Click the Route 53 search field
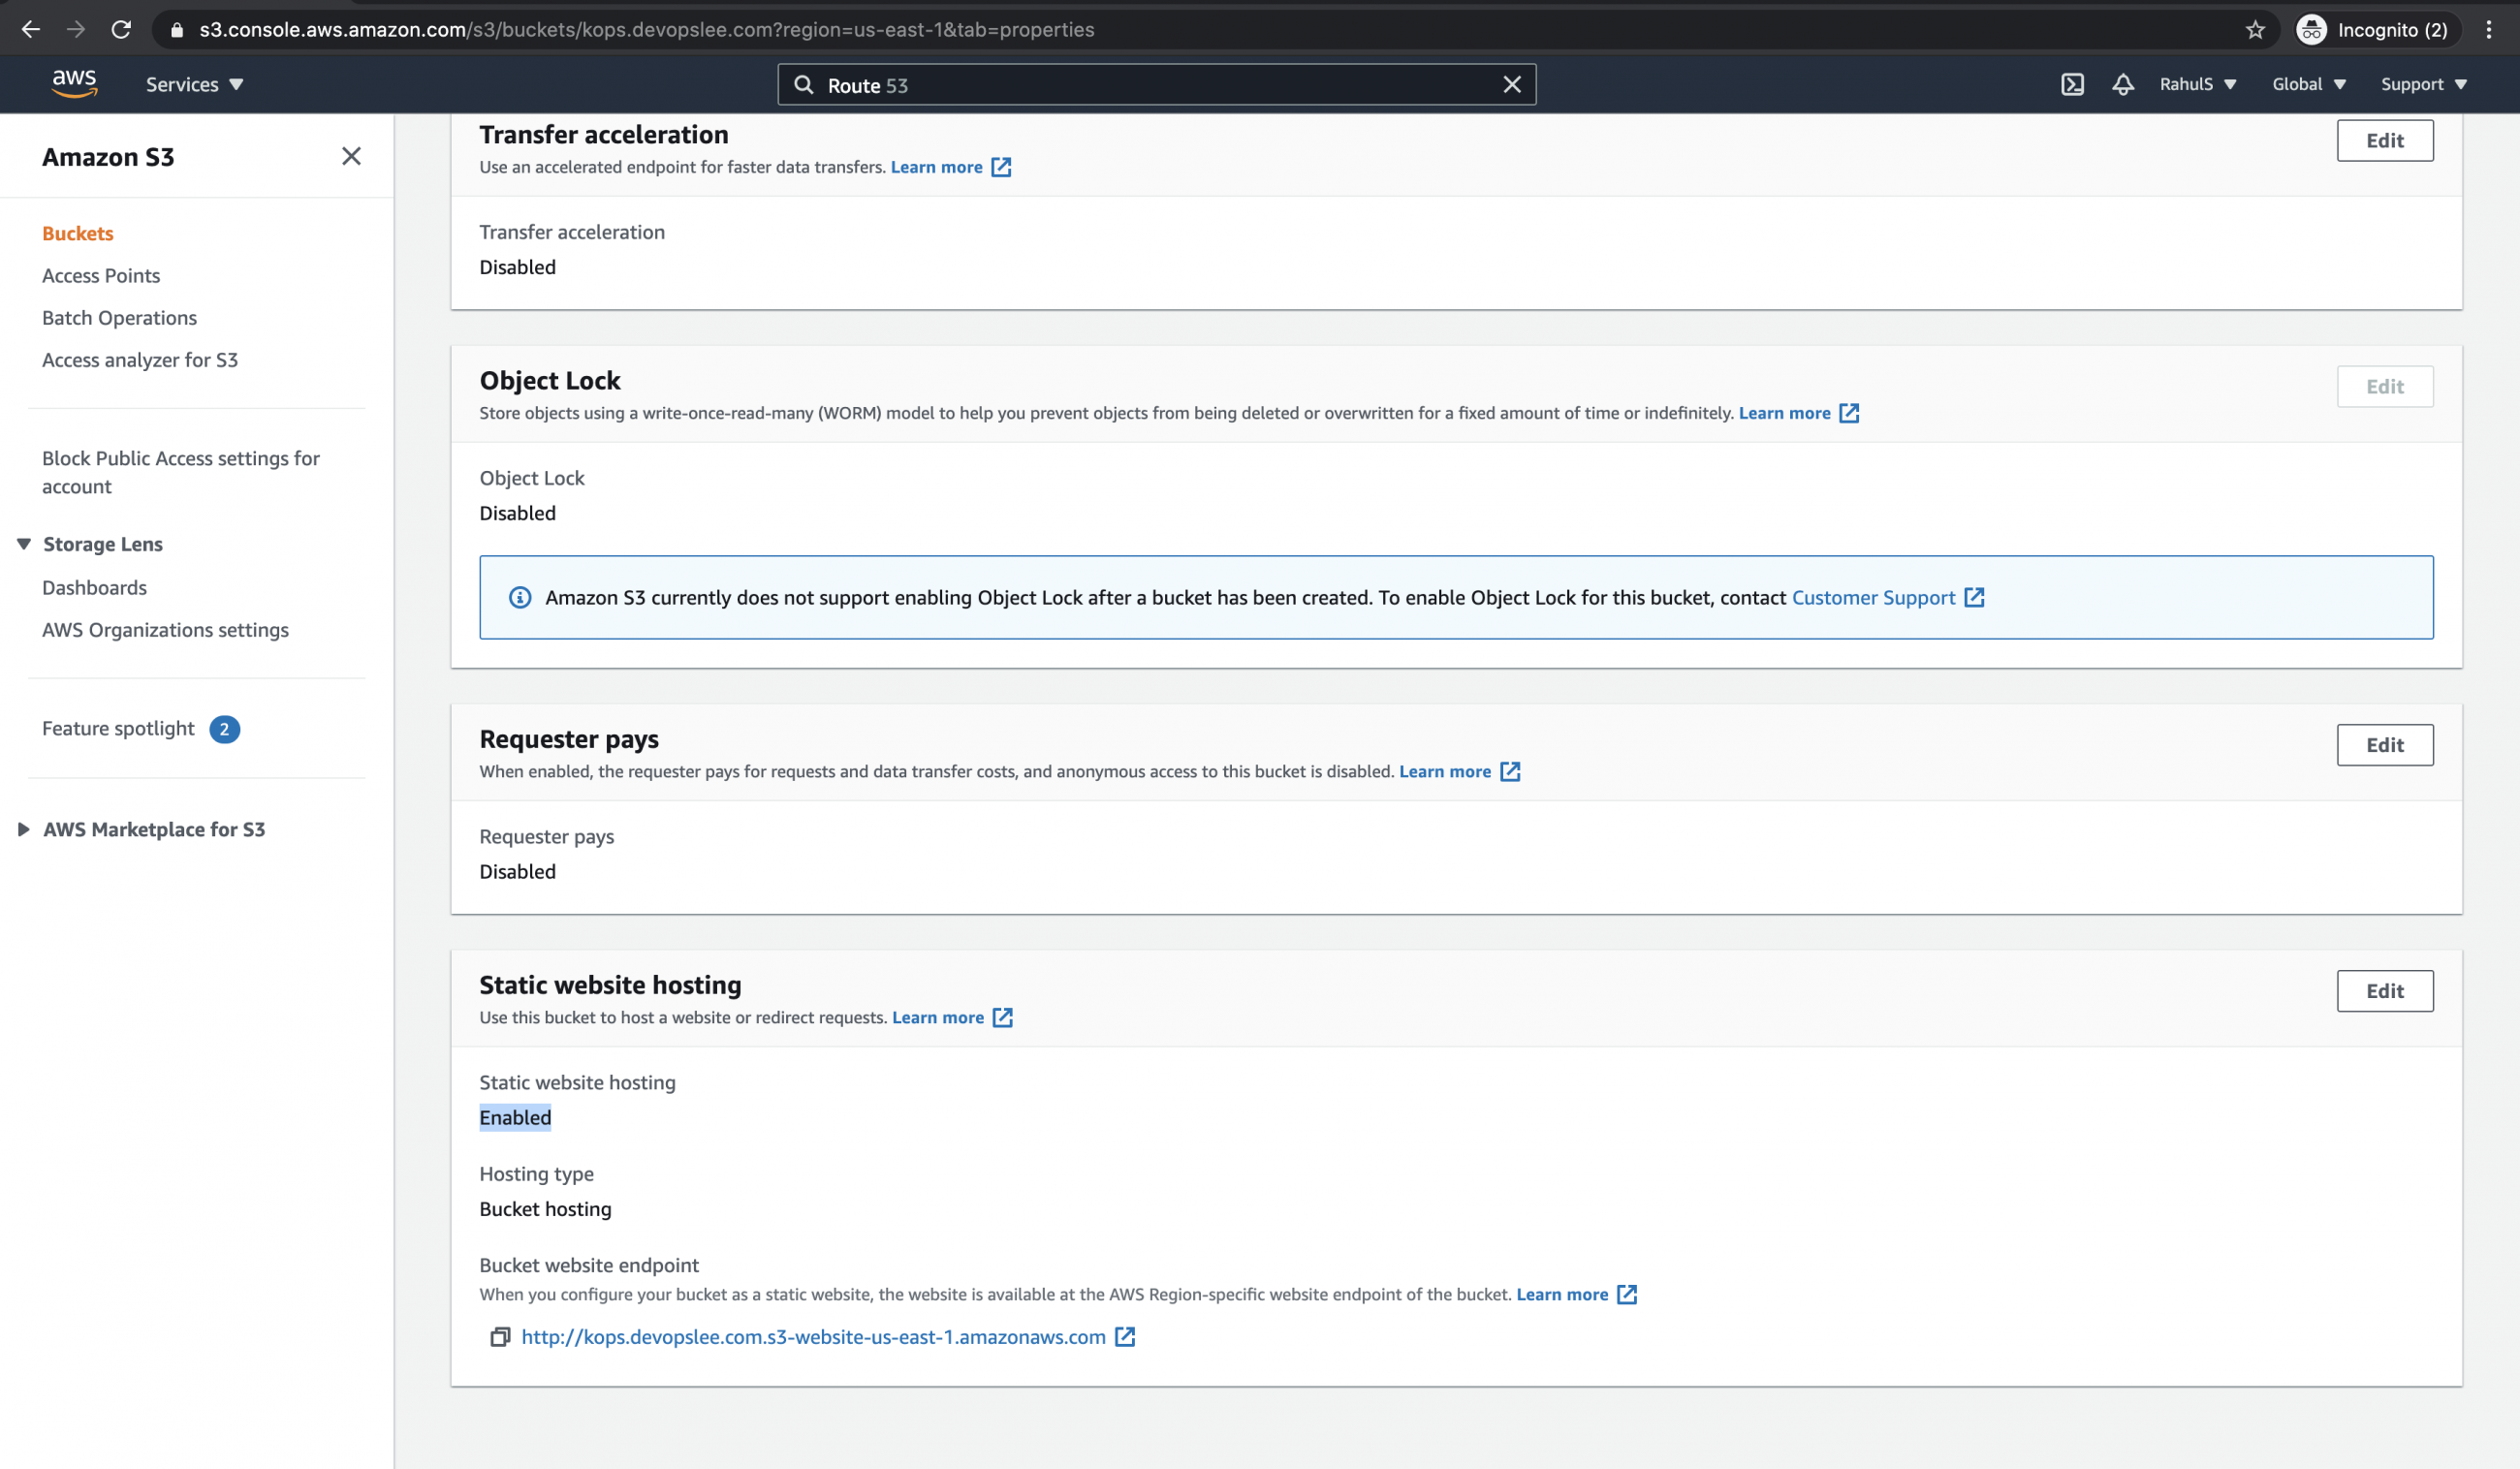The image size is (2520, 1469). tap(1150, 85)
